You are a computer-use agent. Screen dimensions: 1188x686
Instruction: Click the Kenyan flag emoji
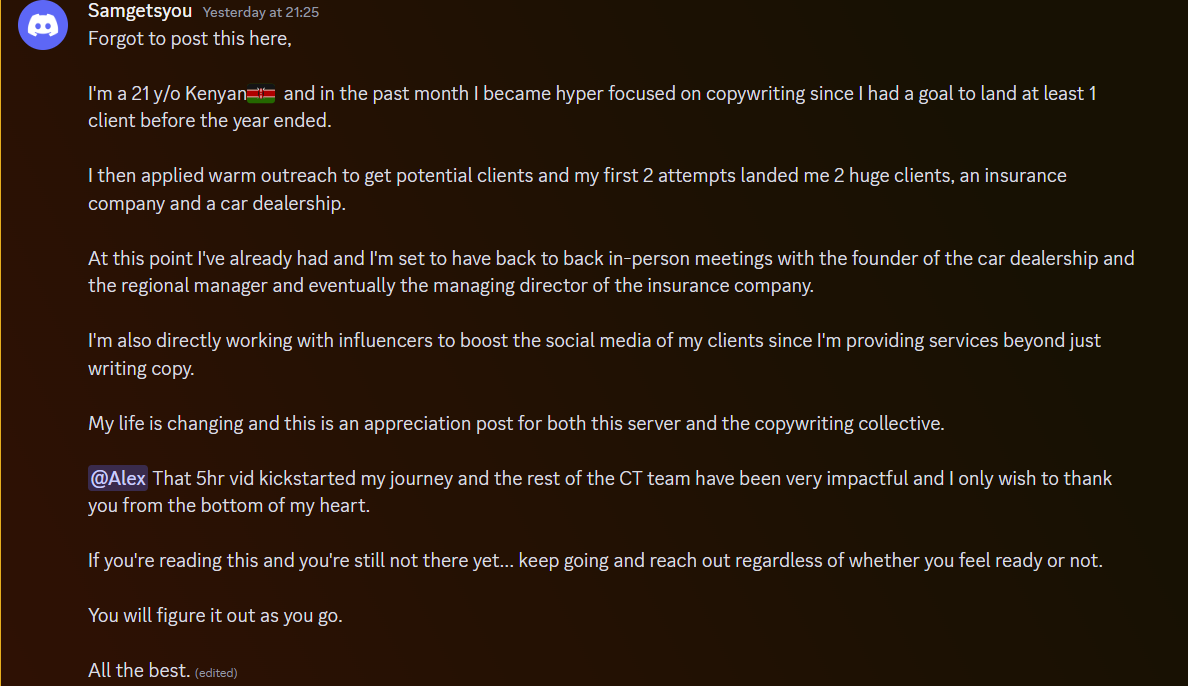point(261,94)
